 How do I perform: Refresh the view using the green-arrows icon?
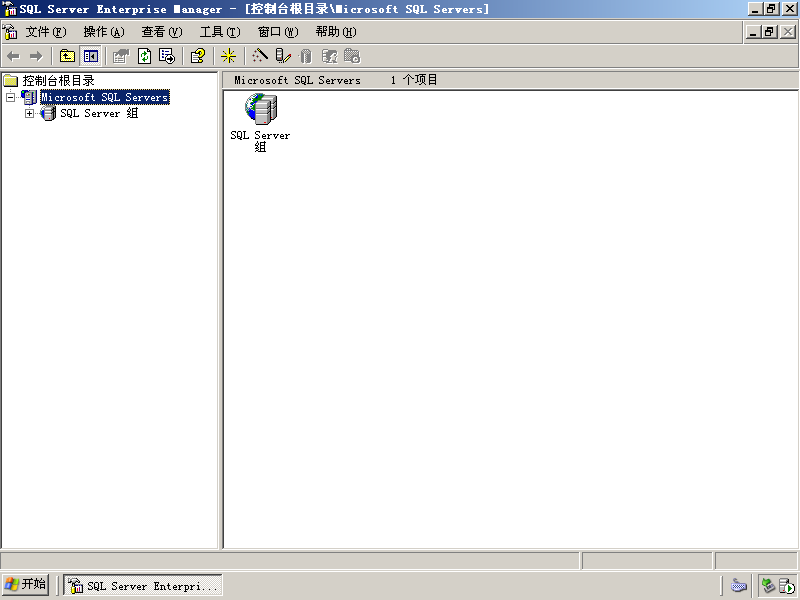(145, 56)
